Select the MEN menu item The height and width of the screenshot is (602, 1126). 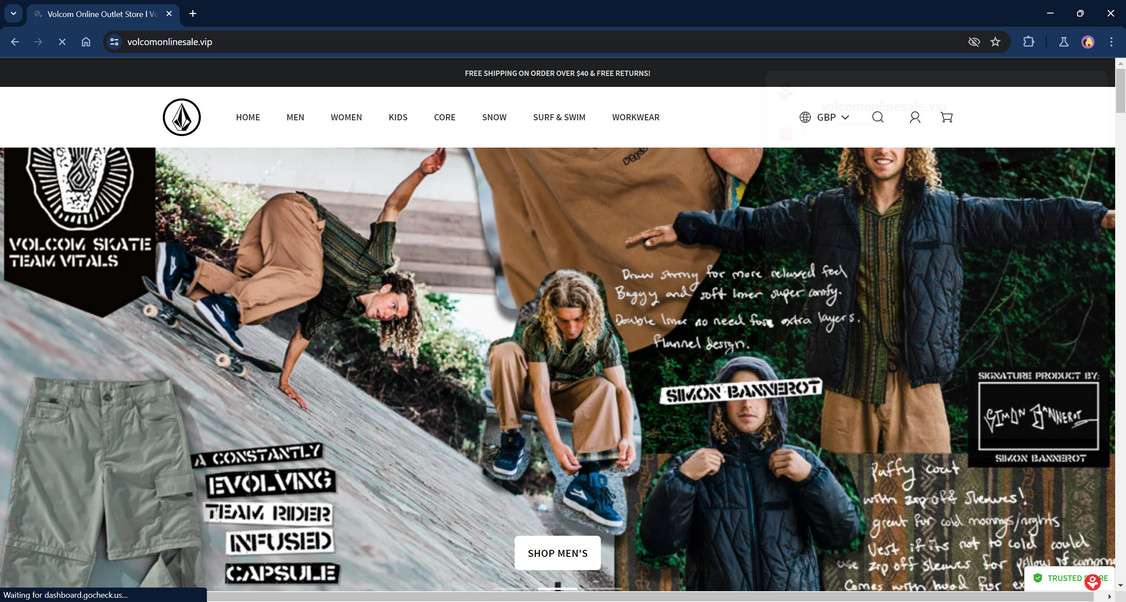295,117
